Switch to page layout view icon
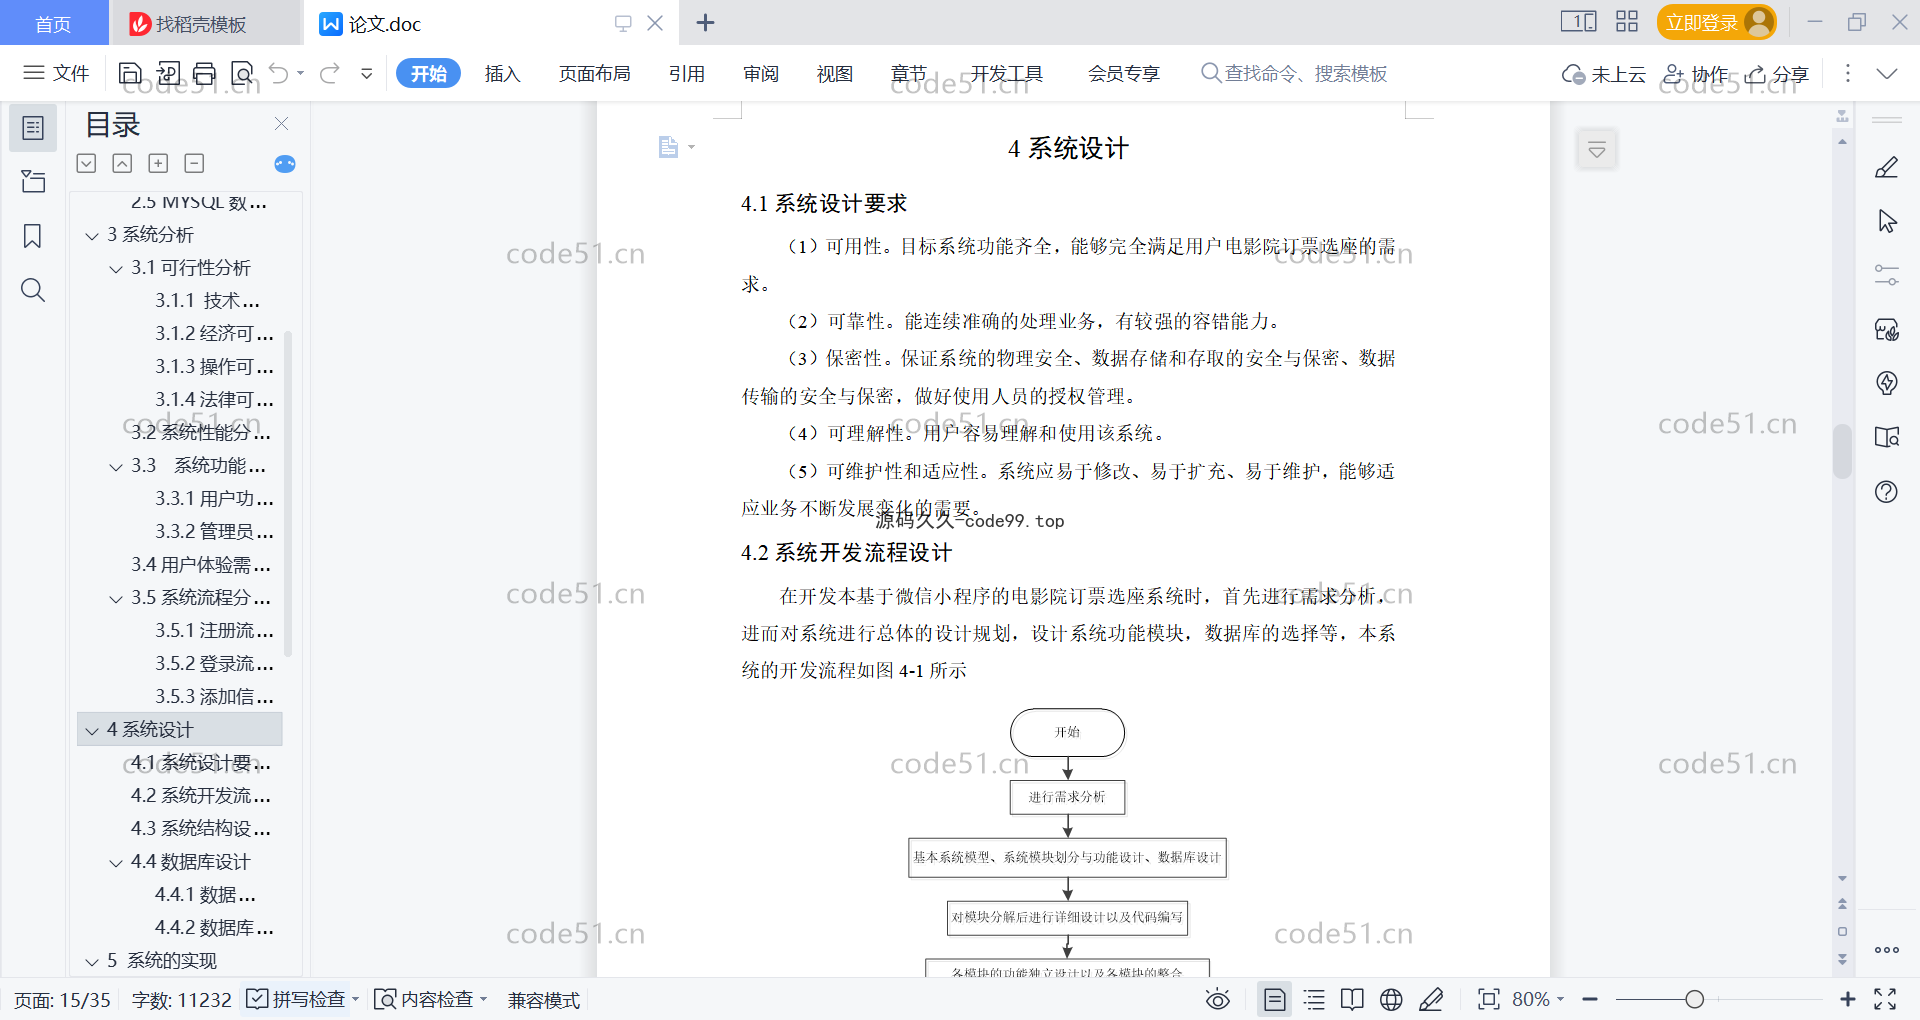 point(1275,999)
